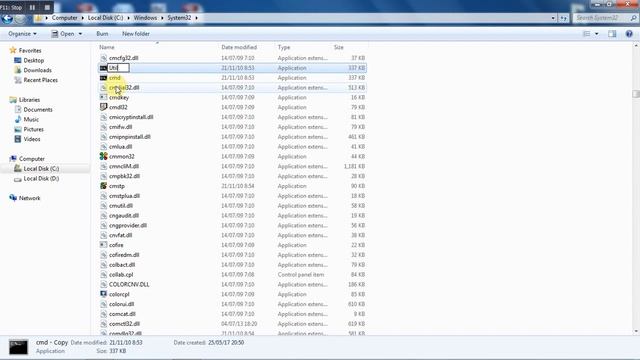The width and height of the screenshot is (640, 360).
Task: Select the colbact.dll file
Action: [x=122, y=264]
